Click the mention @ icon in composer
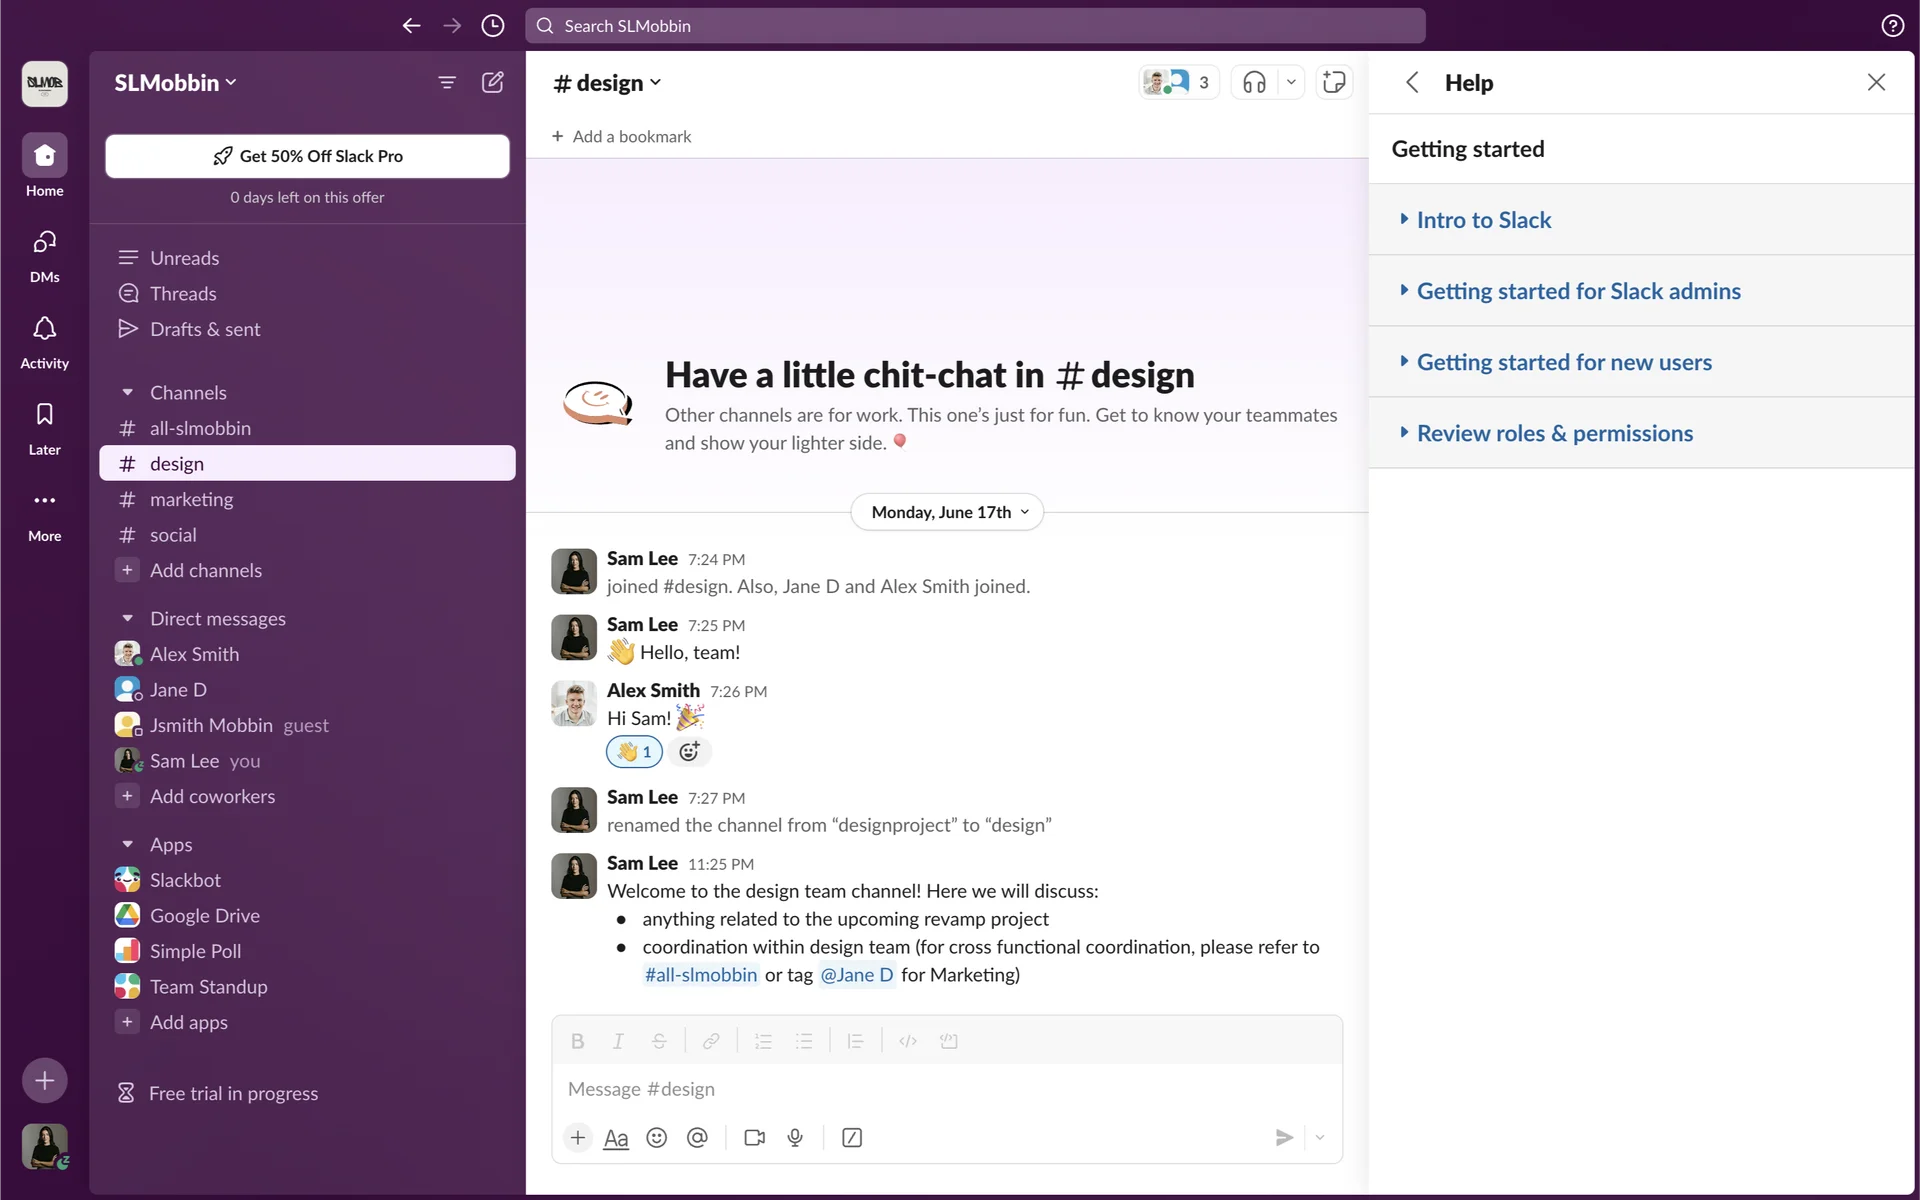Screen dimensions: 1920x1200 pos(697,1138)
